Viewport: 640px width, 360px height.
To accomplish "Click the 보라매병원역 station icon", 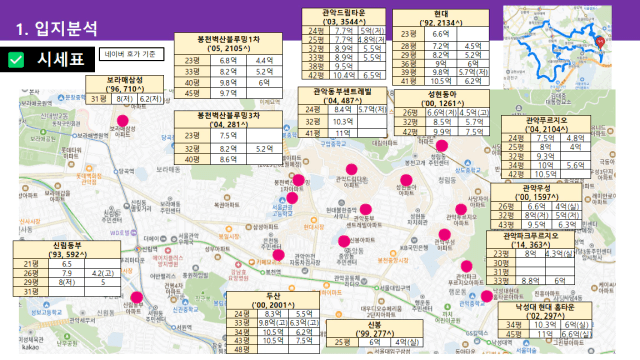I will coord(74,135).
